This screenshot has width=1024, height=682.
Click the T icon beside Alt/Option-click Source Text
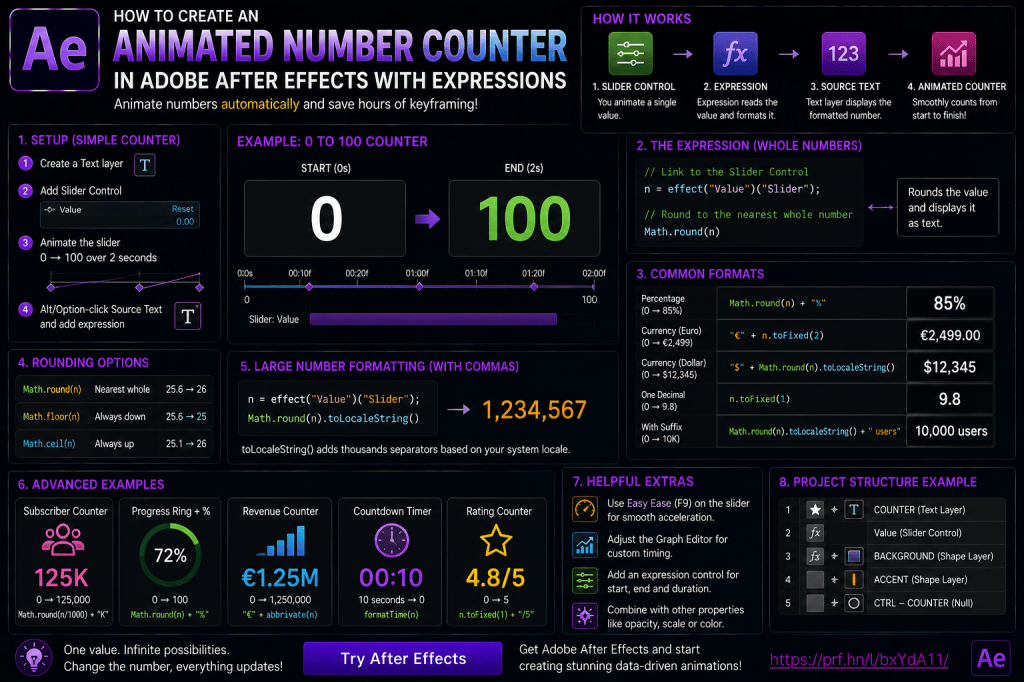tap(187, 316)
